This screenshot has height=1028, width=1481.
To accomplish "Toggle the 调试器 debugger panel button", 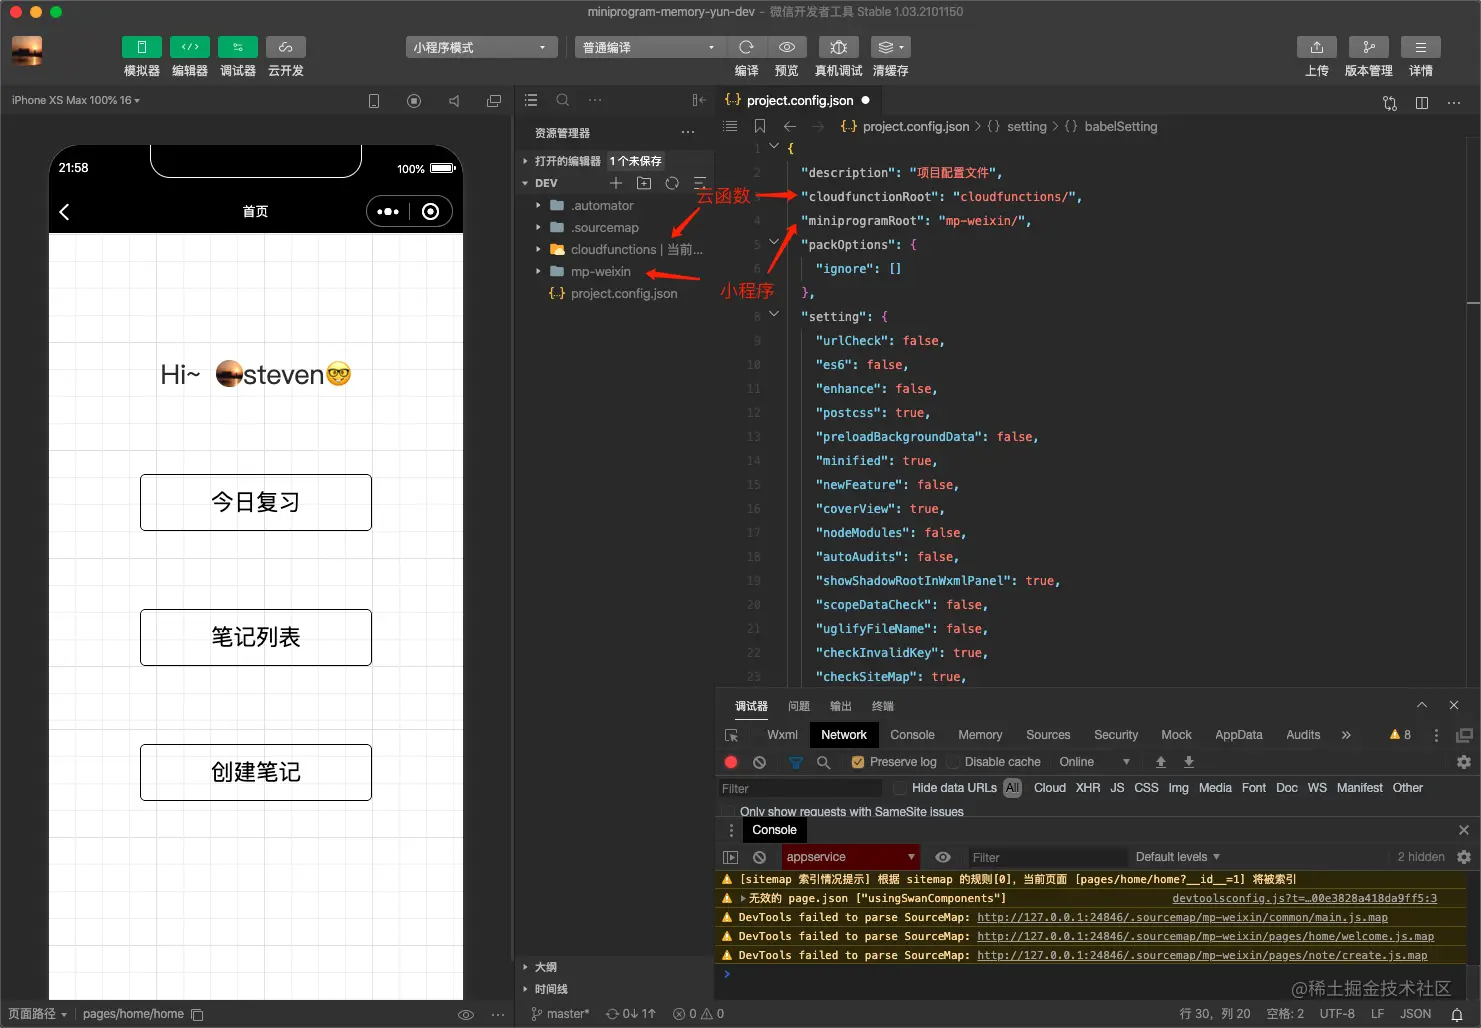I will [238, 47].
